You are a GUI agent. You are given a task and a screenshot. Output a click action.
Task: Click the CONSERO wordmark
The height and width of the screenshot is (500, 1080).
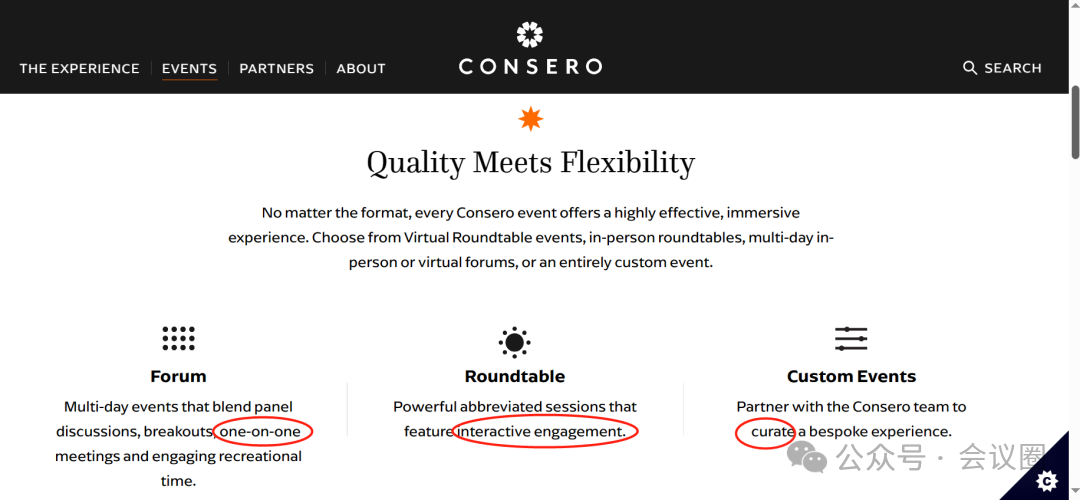(x=530, y=67)
